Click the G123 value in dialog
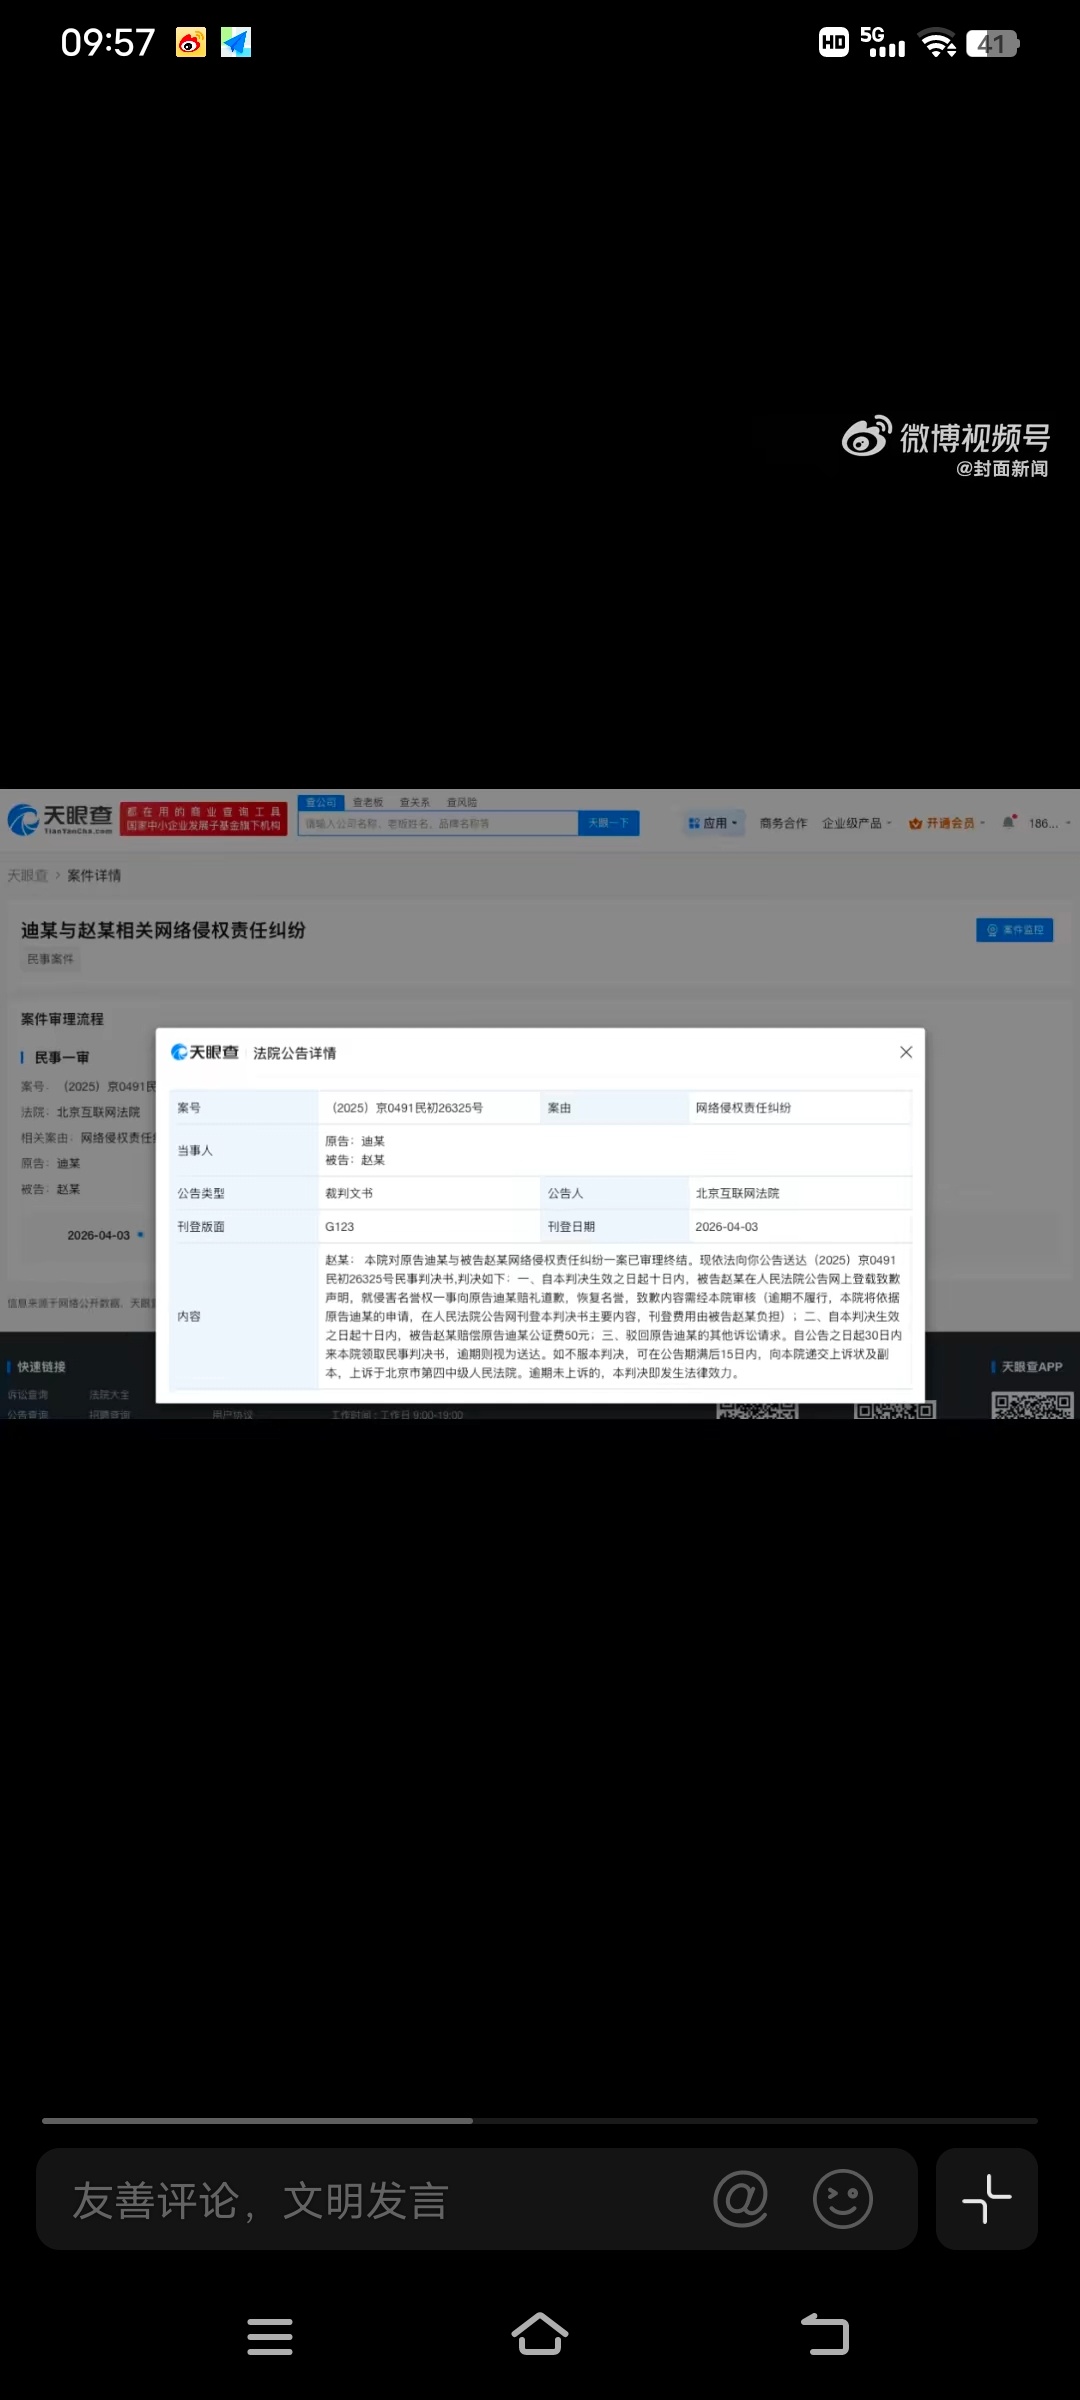Viewport: 1080px width, 2400px height. 340,1226
